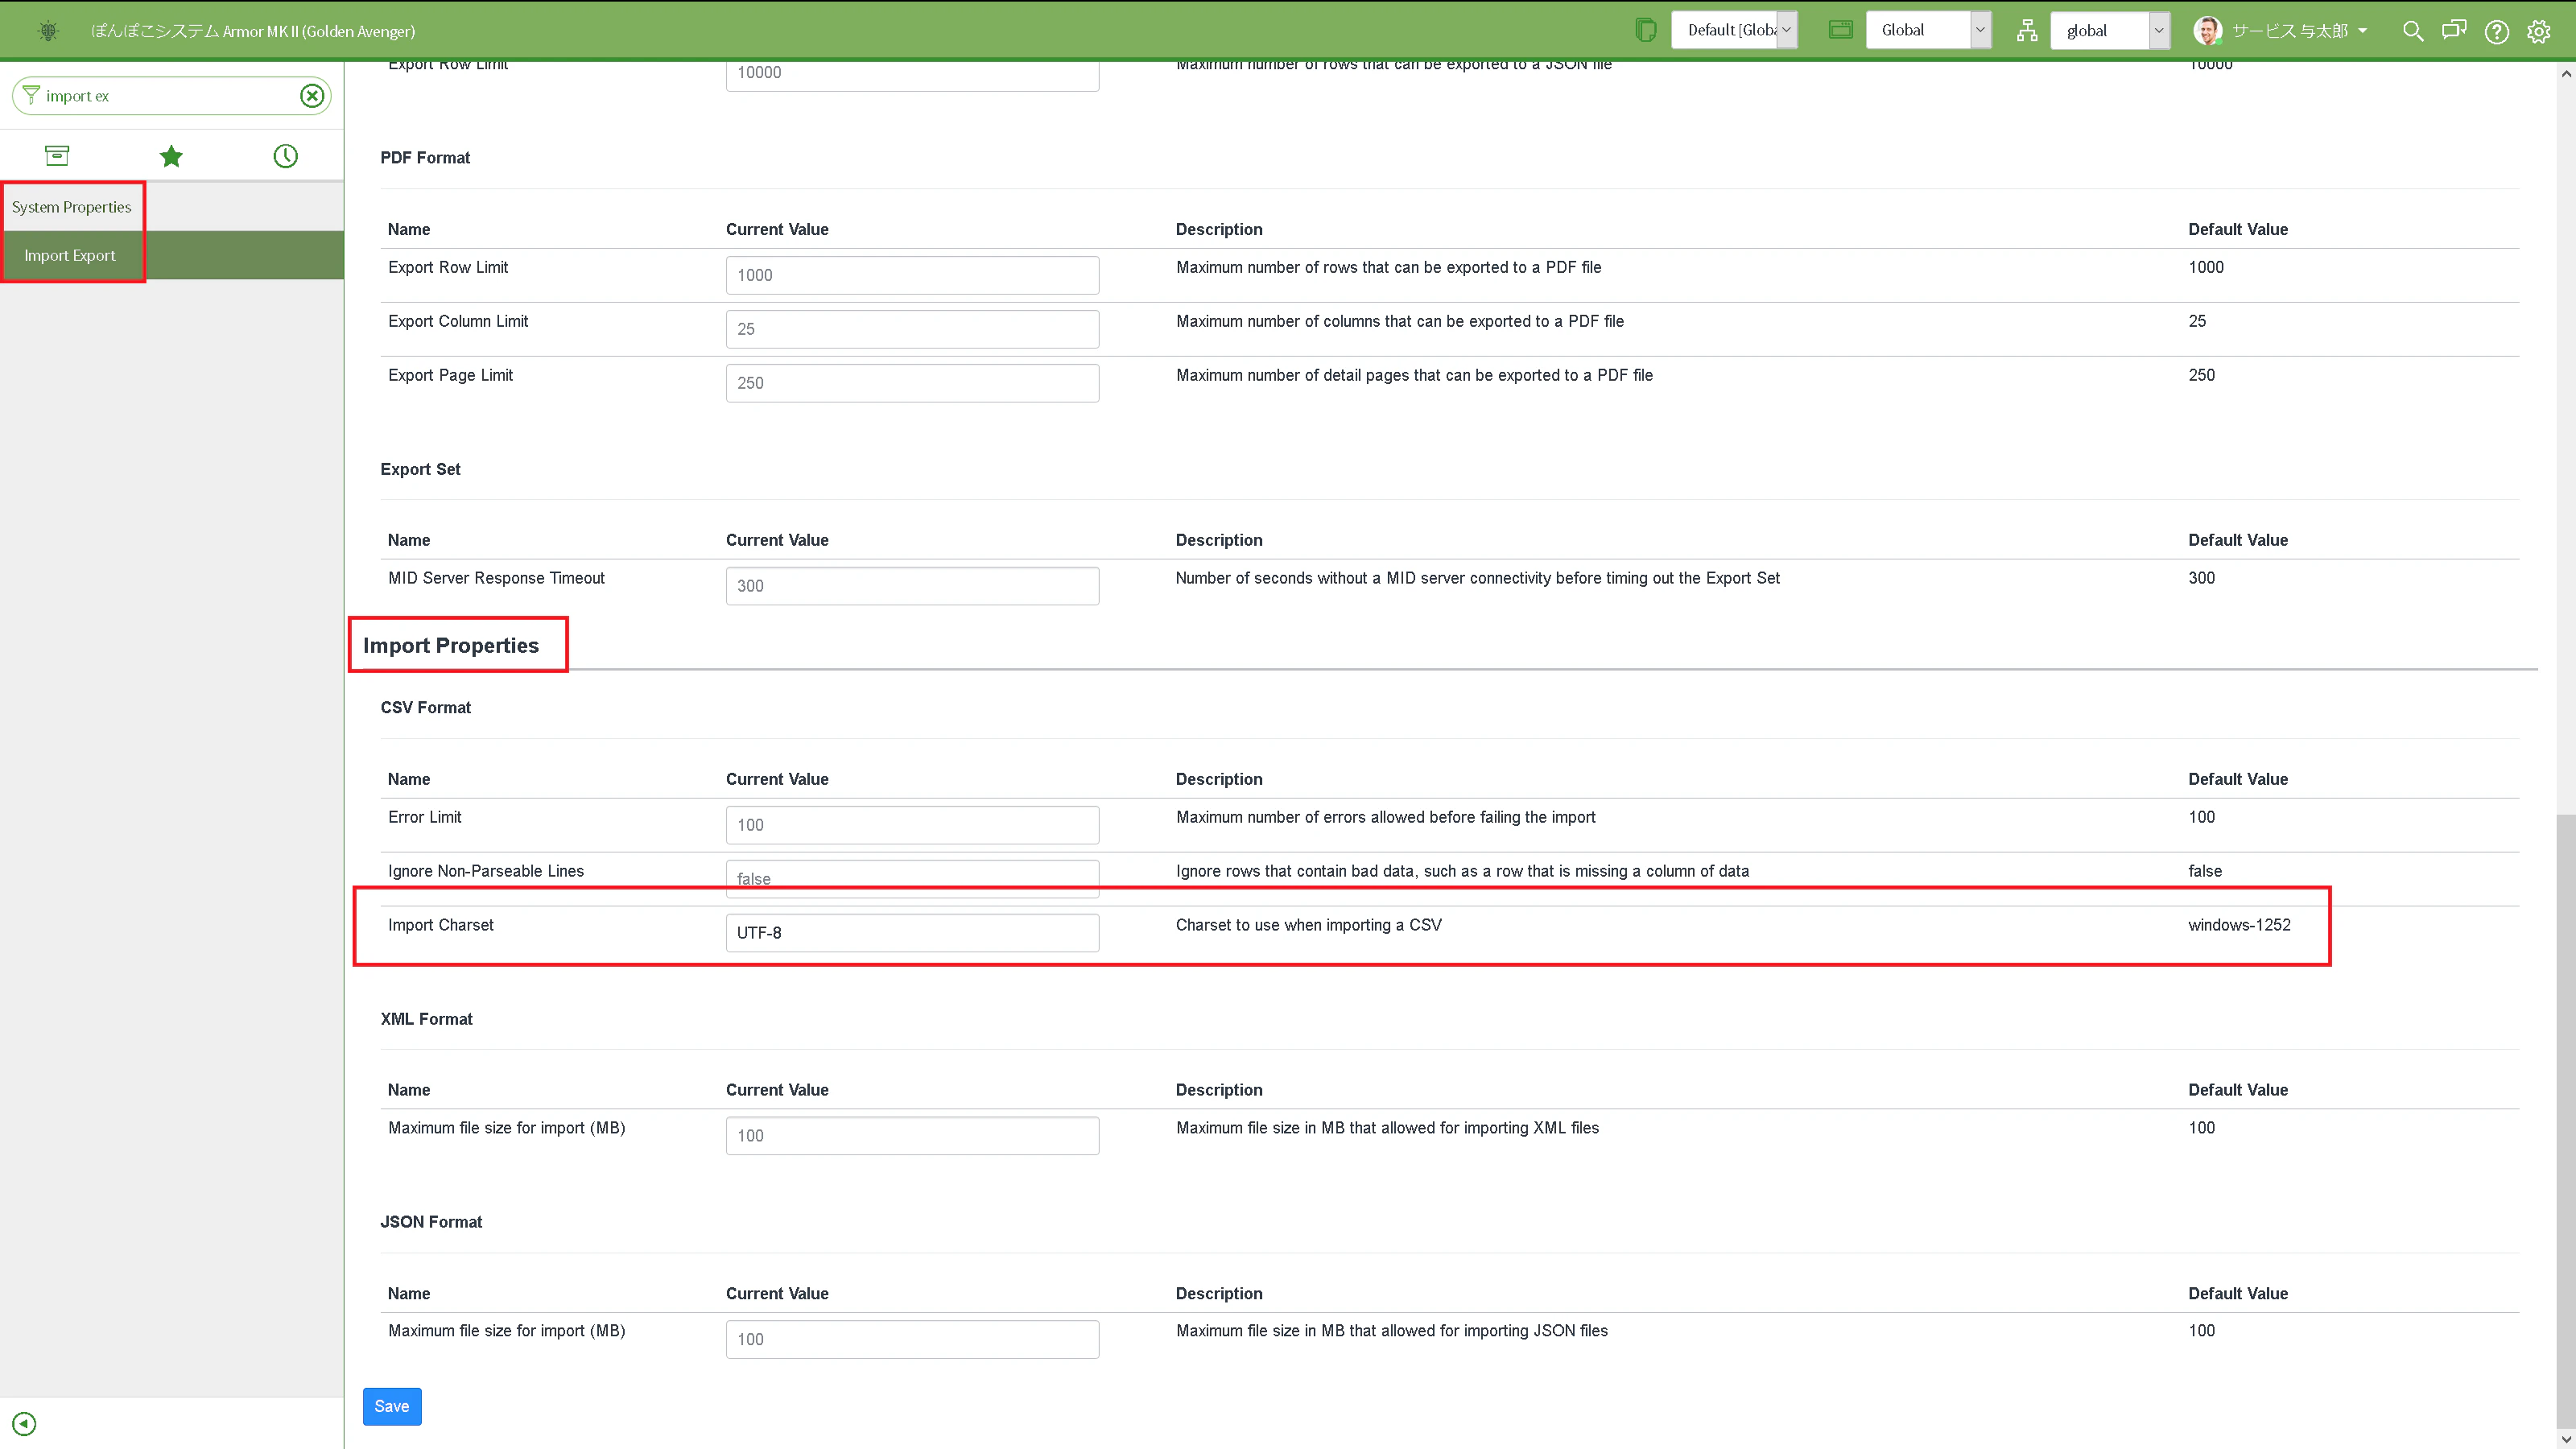Click the update set icon in the header
Image resolution: width=2576 pixels, height=1449 pixels.
pyautogui.click(x=1645, y=30)
